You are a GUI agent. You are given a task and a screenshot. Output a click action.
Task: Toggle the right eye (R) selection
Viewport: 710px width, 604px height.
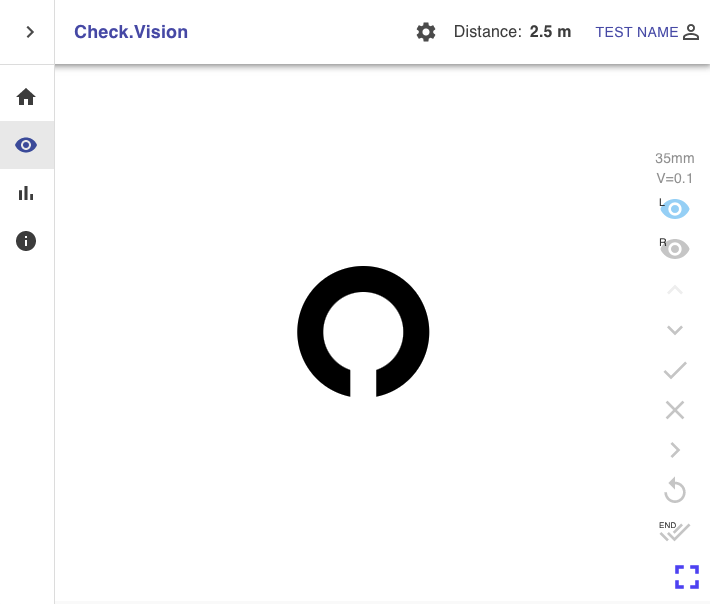(x=674, y=249)
